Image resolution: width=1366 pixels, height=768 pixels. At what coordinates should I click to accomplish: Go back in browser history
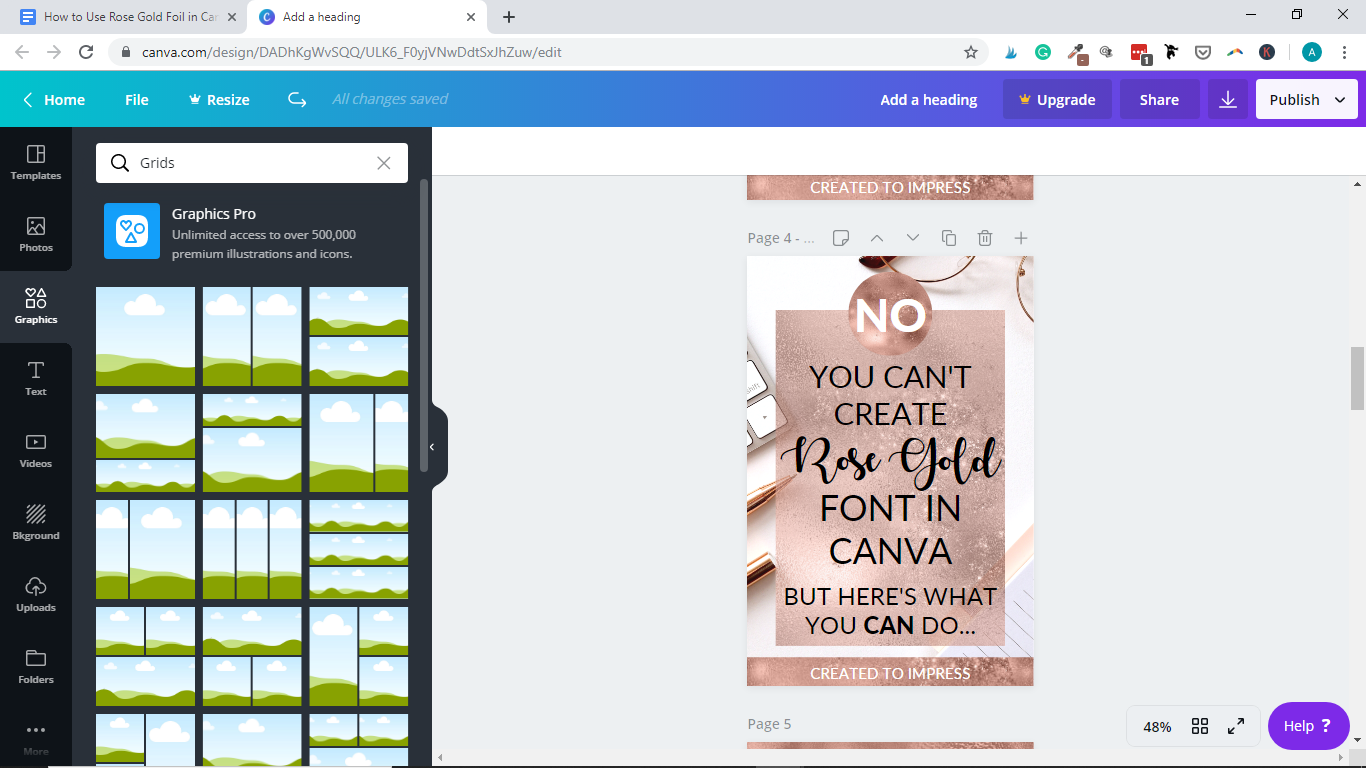(22, 52)
